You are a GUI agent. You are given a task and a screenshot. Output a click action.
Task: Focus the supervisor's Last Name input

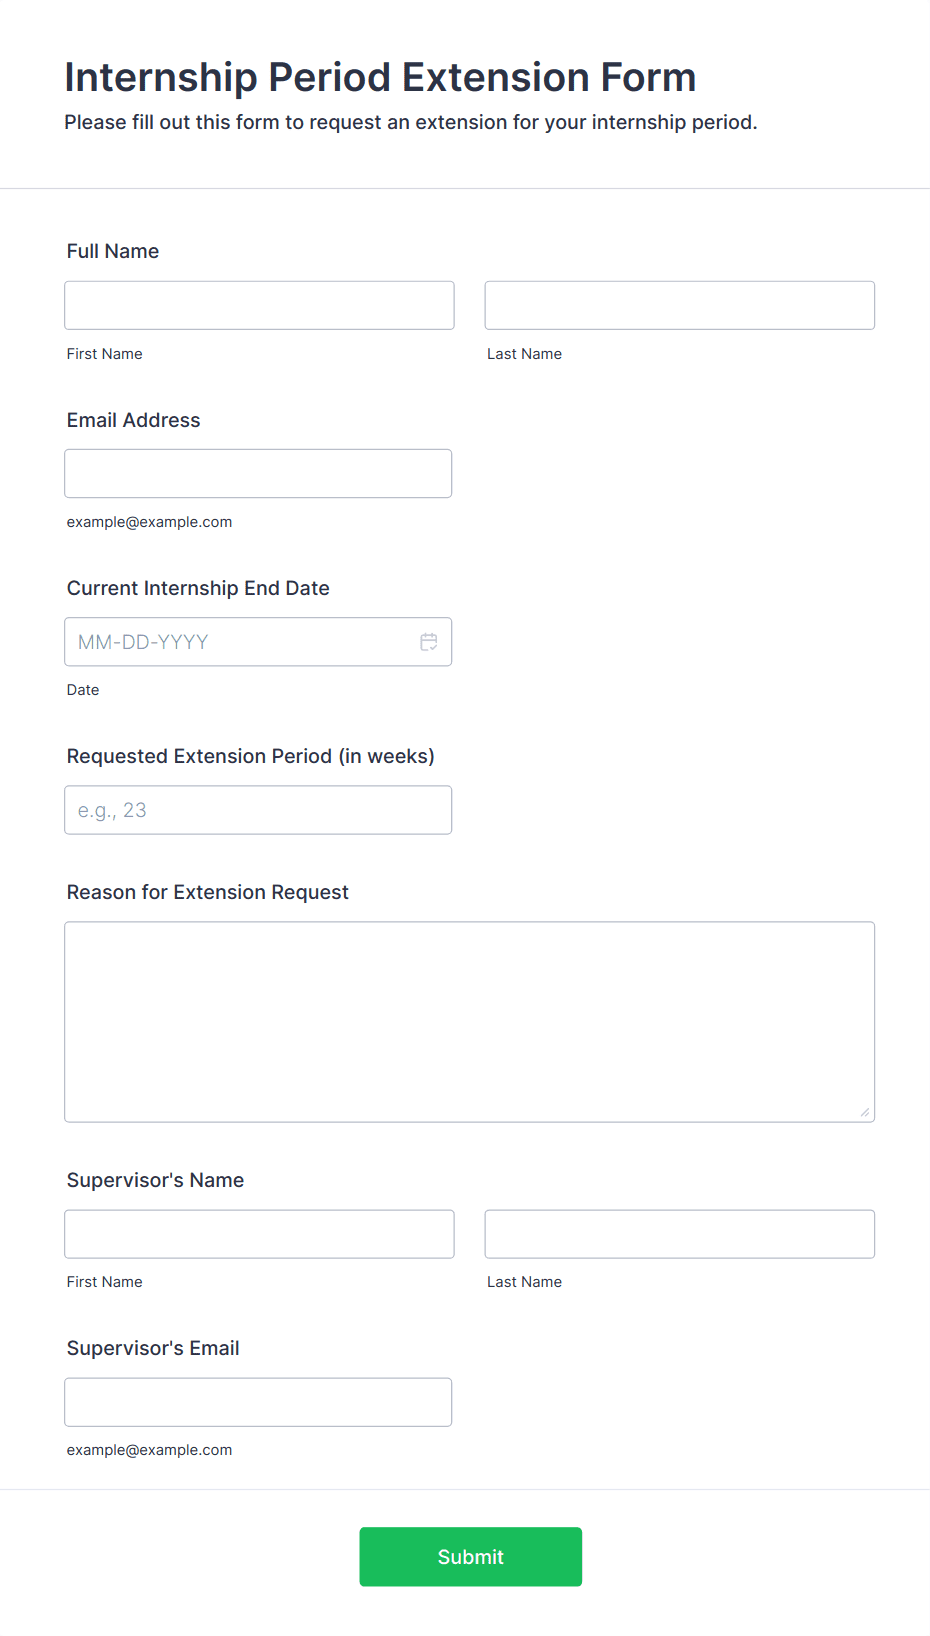pyautogui.click(x=680, y=1234)
